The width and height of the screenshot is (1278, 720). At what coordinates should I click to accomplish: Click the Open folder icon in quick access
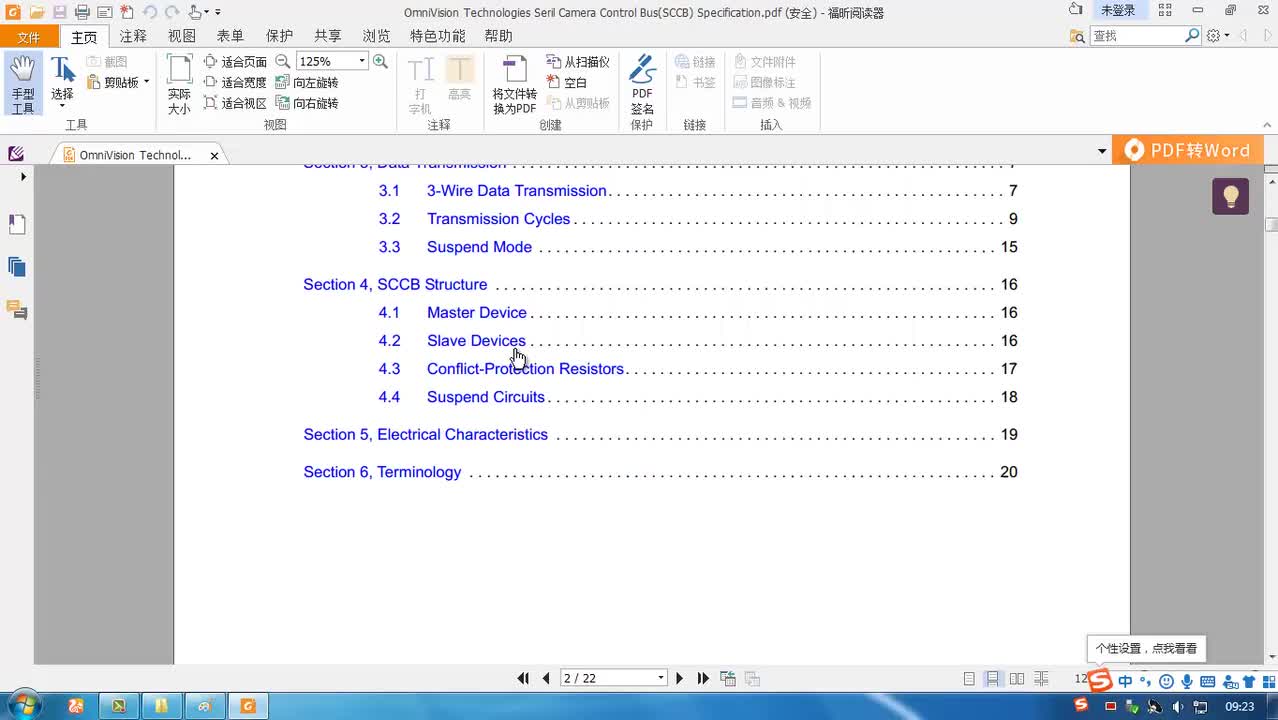[x=37, y=12]
